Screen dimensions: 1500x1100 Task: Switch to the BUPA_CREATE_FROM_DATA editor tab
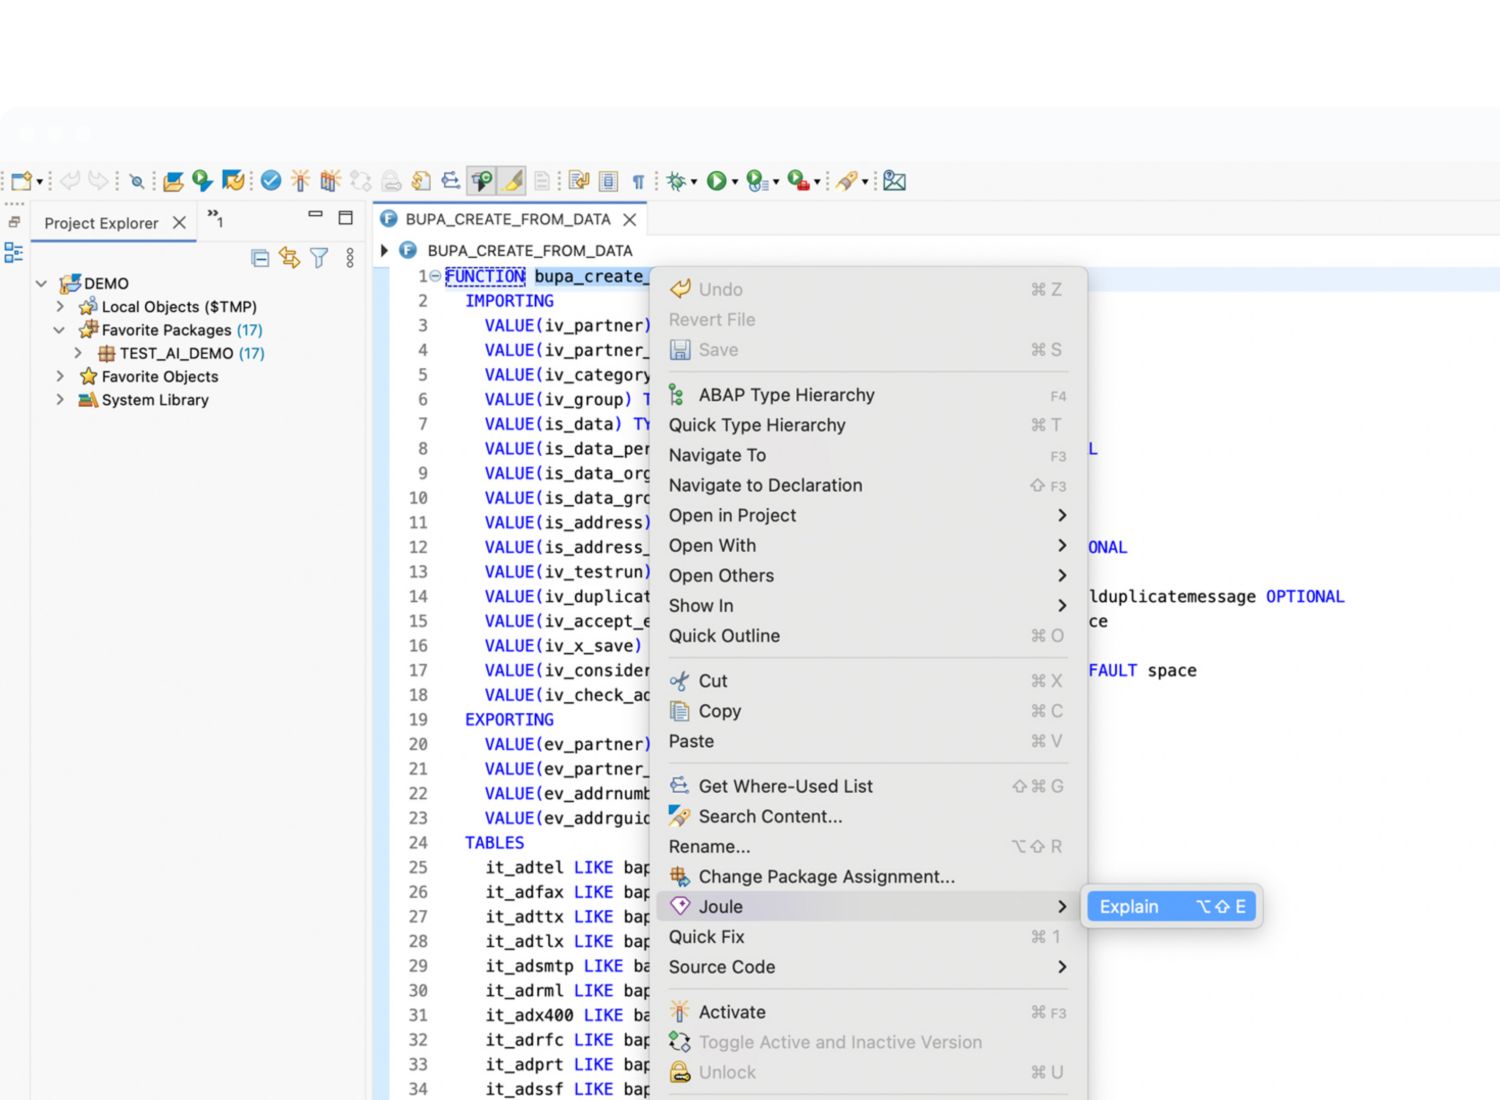pyautogui.click(x=507, y=219)
